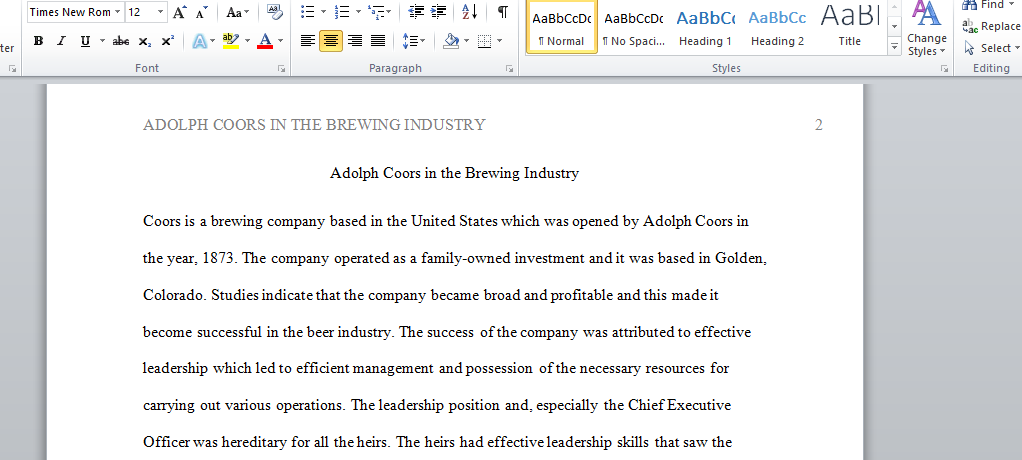Click the document title 'Adolph Coors in the Brewing Industry'

(x=454, y=173)
